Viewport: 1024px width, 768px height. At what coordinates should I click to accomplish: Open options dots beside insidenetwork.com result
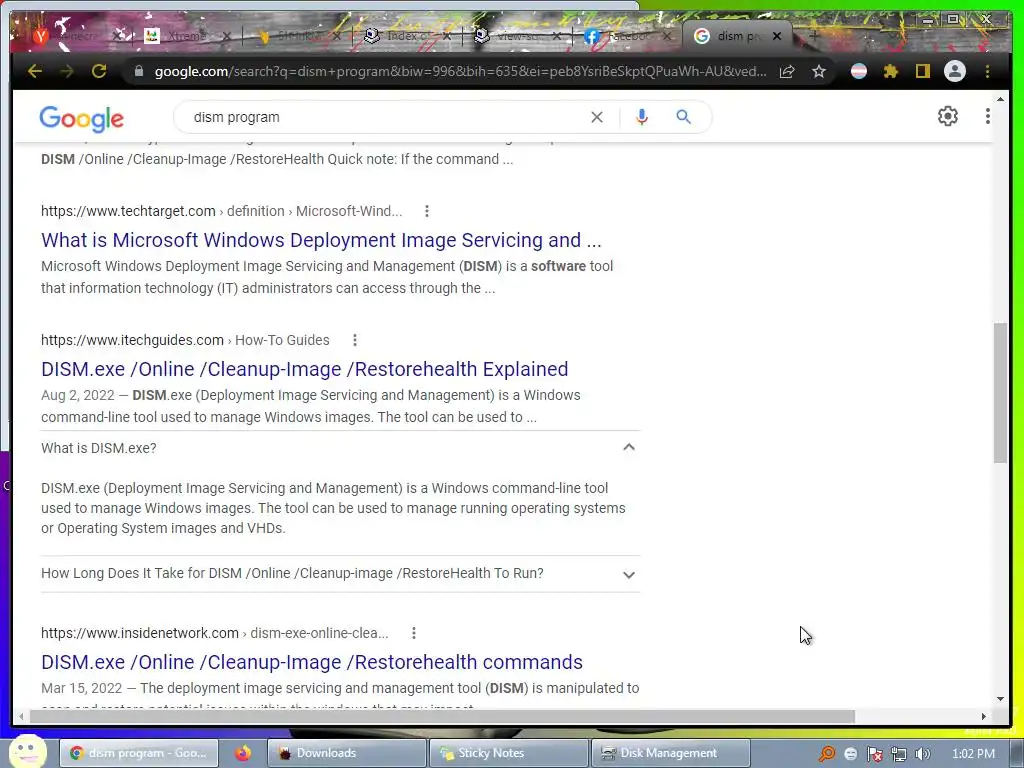tap(413, 633)
